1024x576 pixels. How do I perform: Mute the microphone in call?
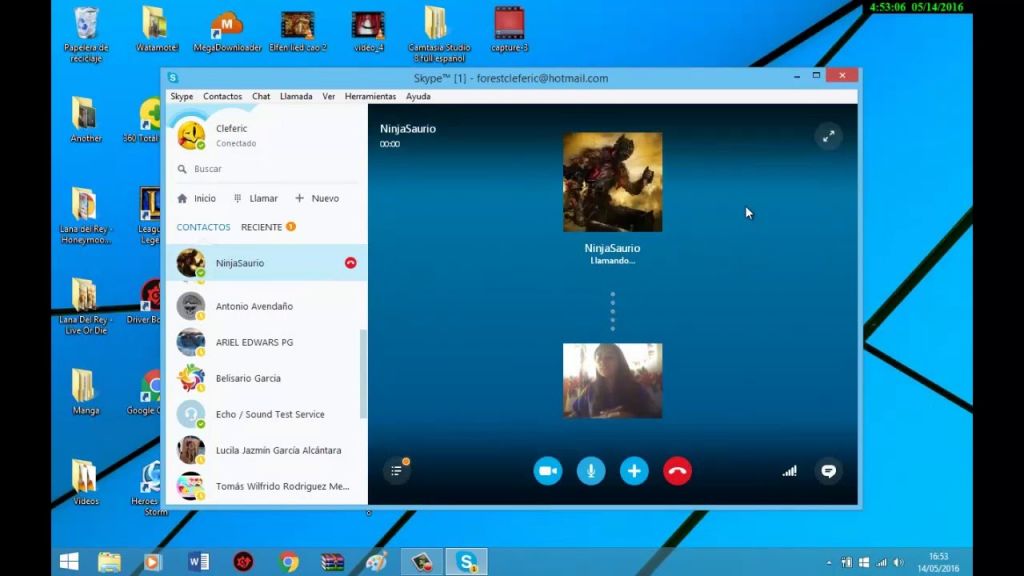(591, 471)
